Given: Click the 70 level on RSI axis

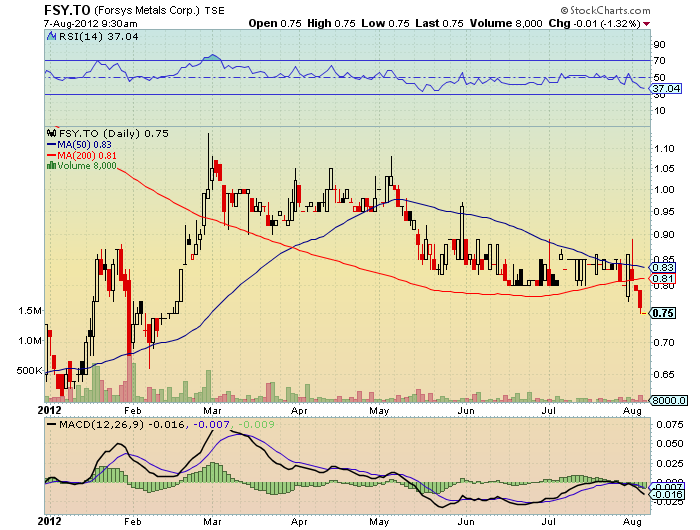Looking at the screenshot, I should [x=659, y=60].
